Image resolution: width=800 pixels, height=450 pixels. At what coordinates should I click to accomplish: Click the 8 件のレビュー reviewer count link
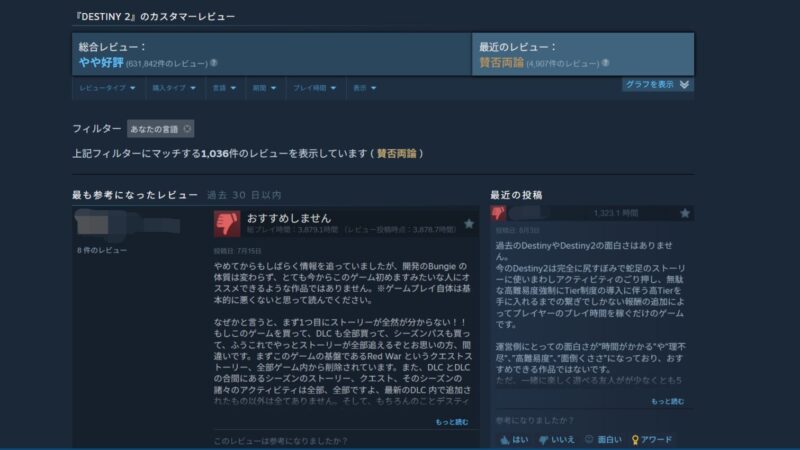[102, 250]
